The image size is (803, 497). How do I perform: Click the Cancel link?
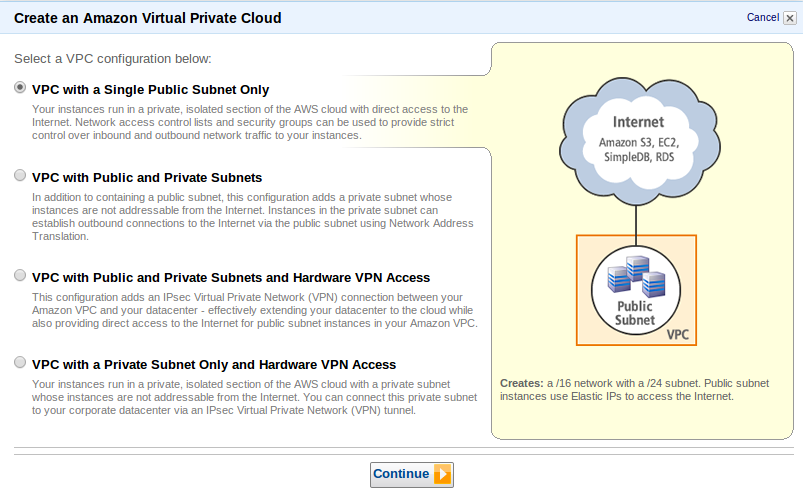click(763, 17)
